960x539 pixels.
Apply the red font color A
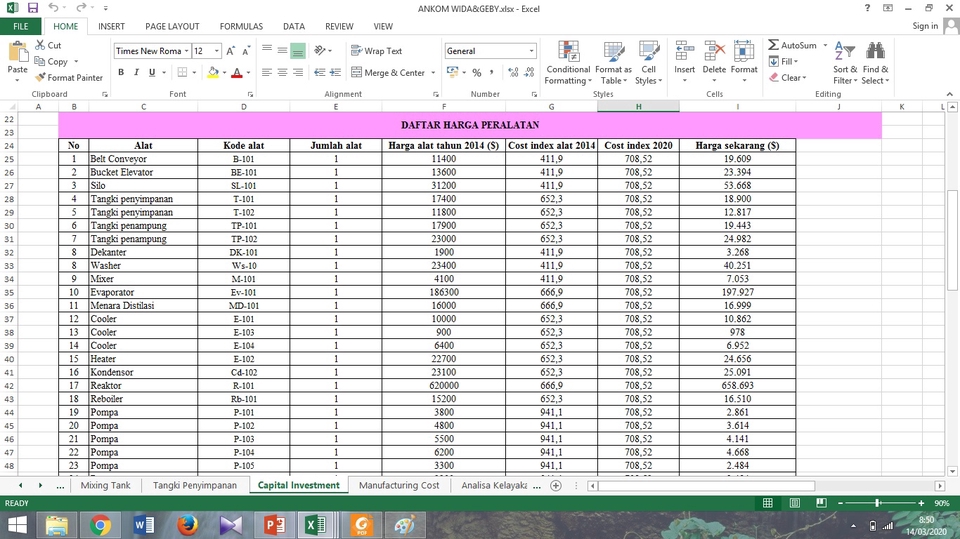(238, 72)
